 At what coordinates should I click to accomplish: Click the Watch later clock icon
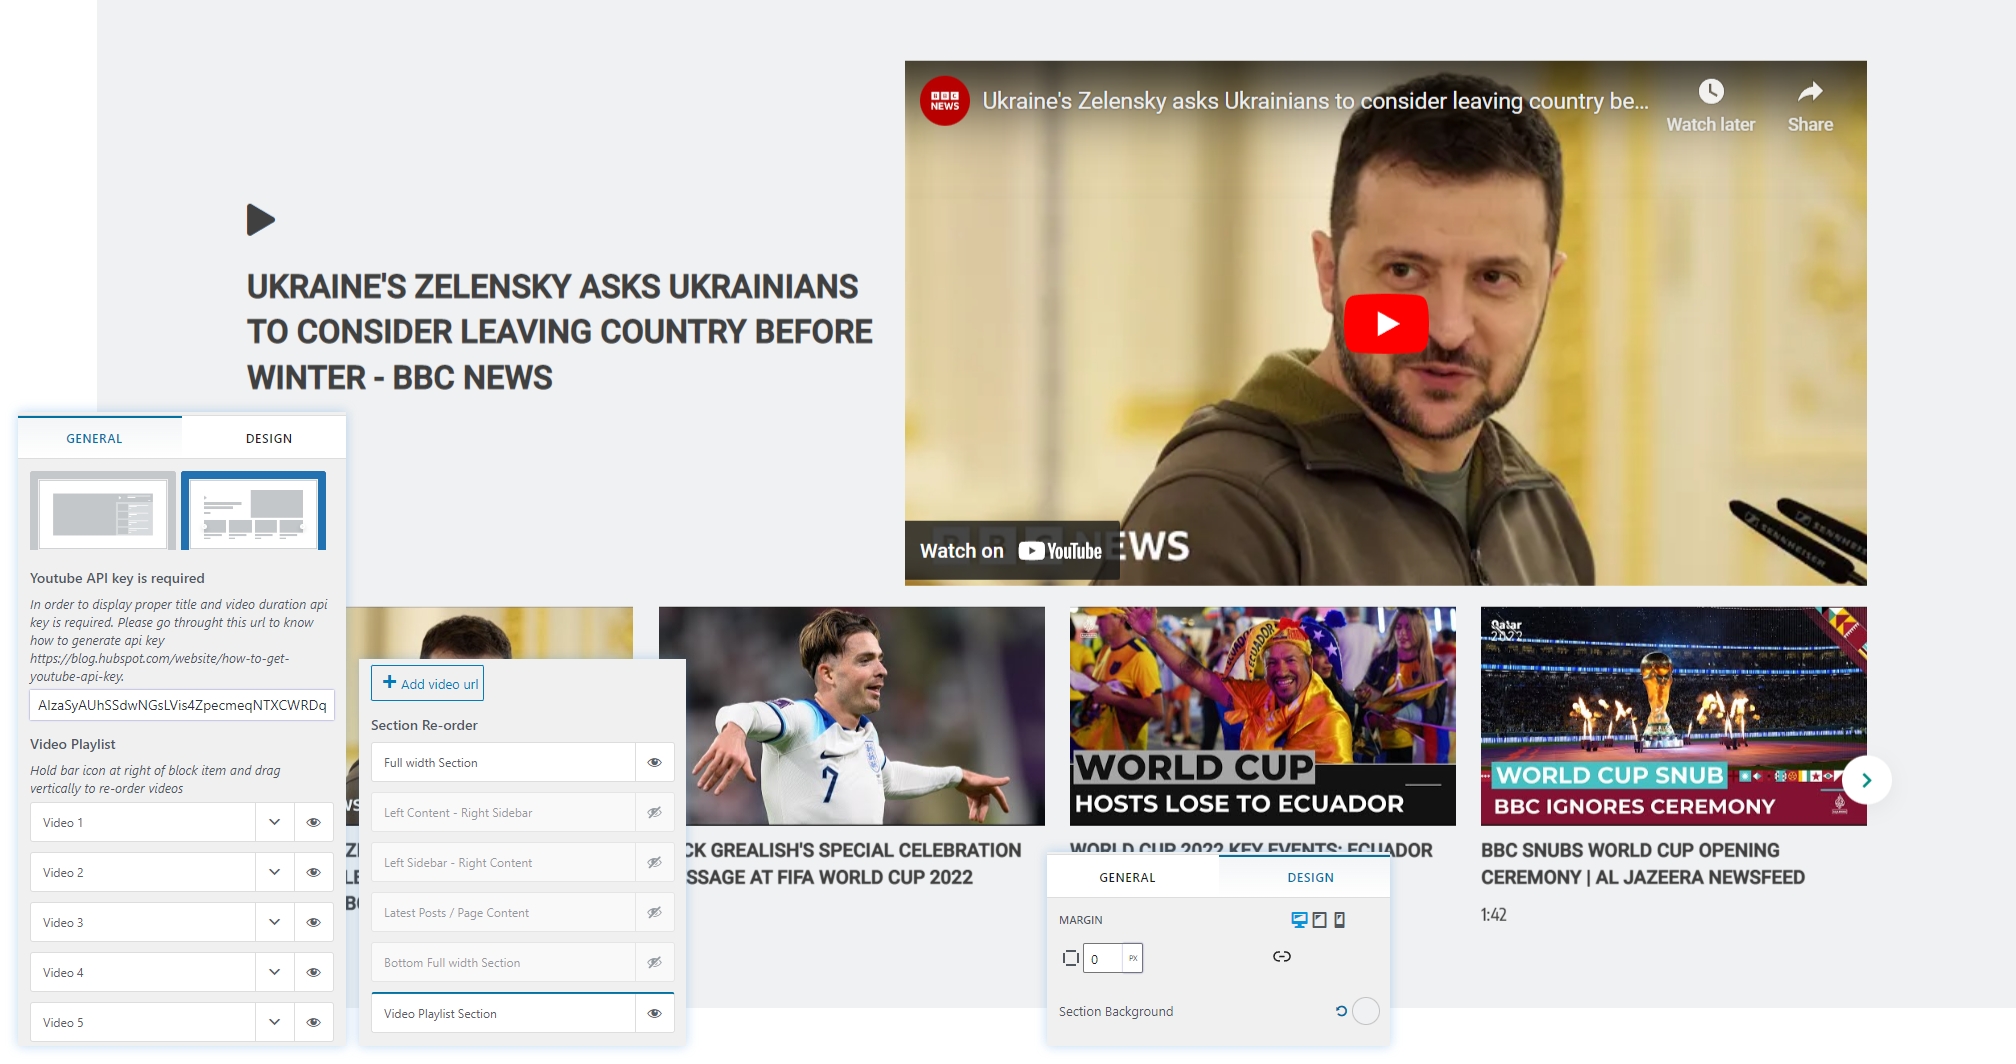coord(1711,93)
